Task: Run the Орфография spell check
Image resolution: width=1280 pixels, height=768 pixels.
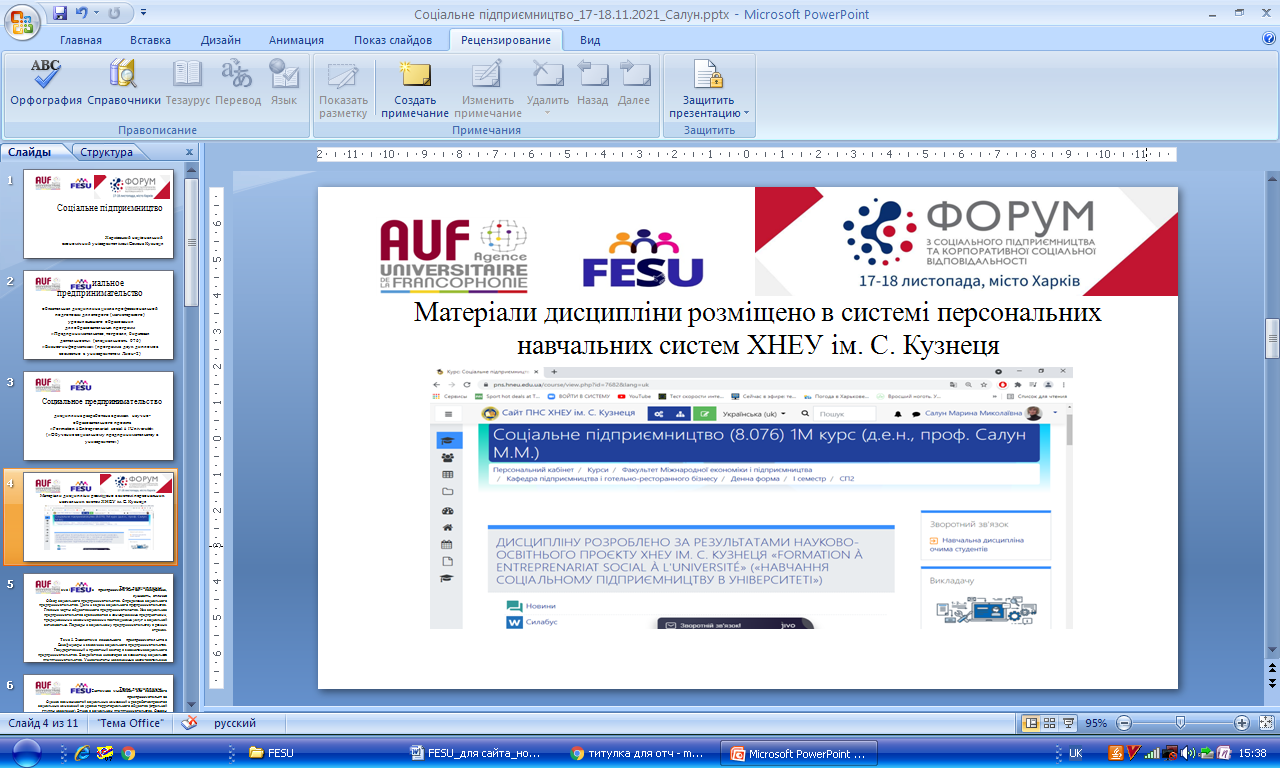Action: [46, 83]
